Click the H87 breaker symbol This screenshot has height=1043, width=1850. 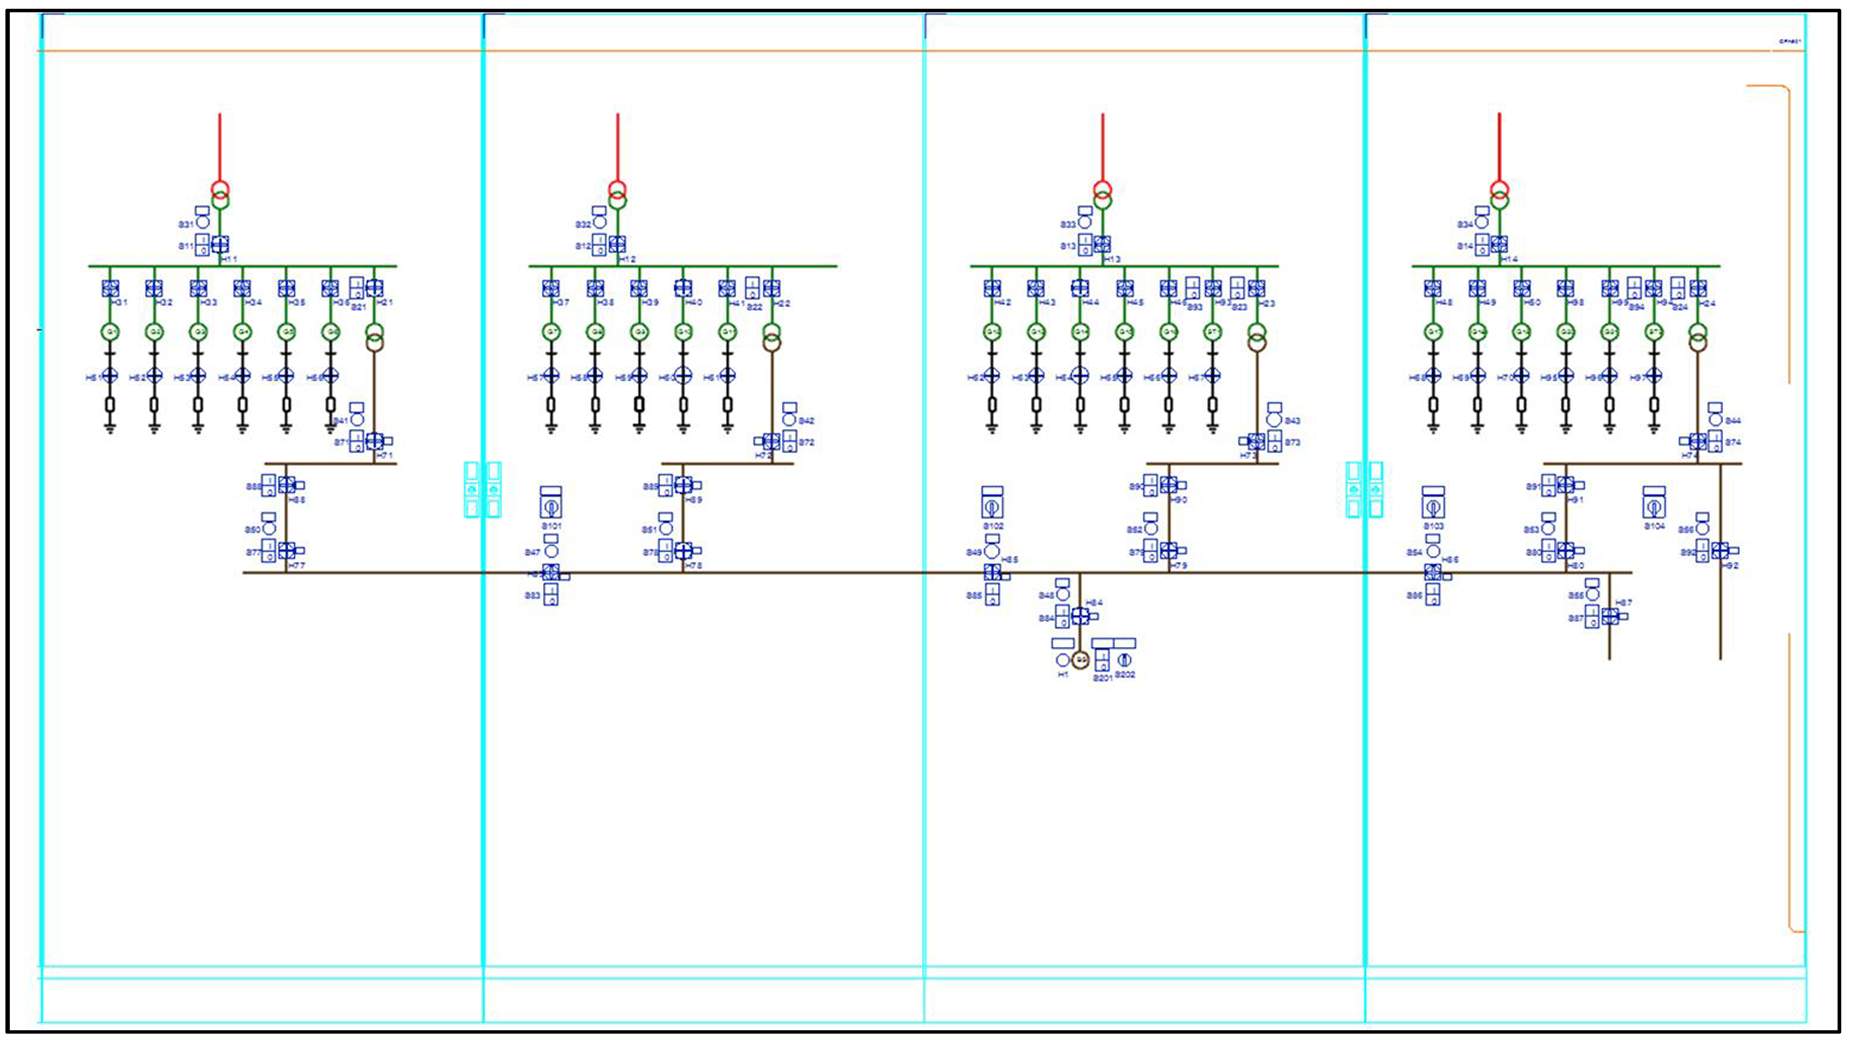pos(1610,616)
